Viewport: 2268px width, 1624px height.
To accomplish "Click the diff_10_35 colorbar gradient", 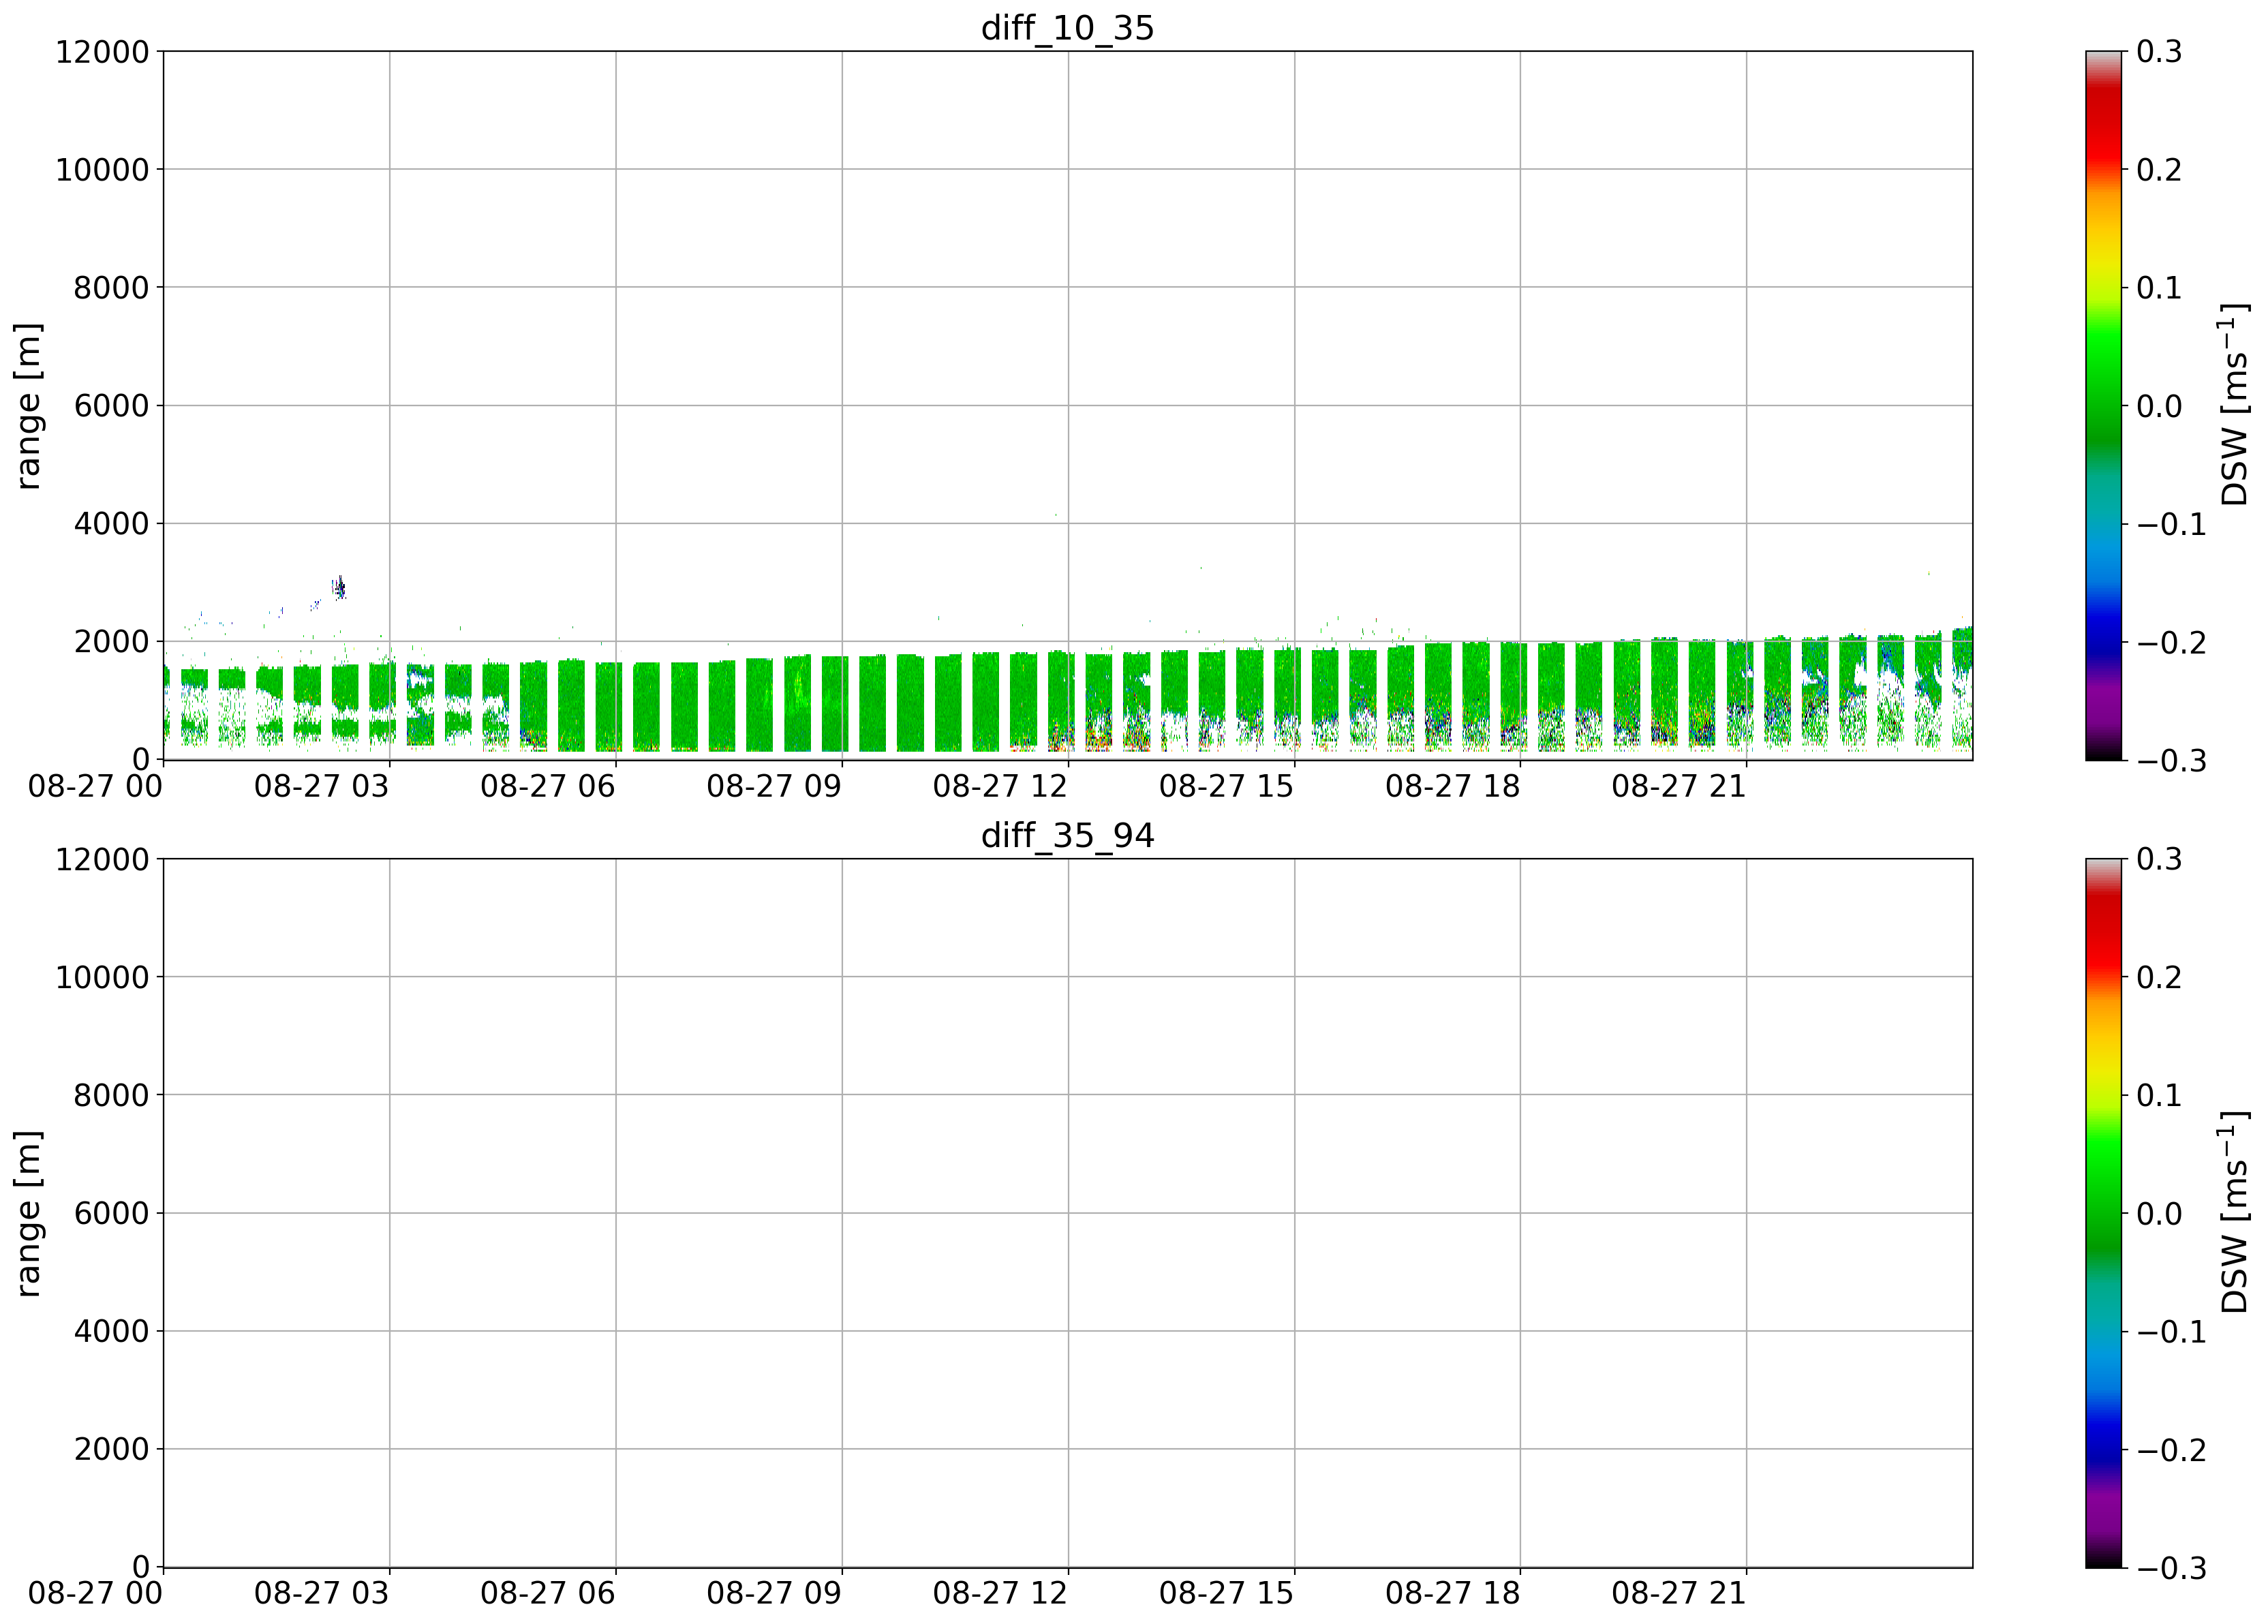I will click(x=2103, y=405).
